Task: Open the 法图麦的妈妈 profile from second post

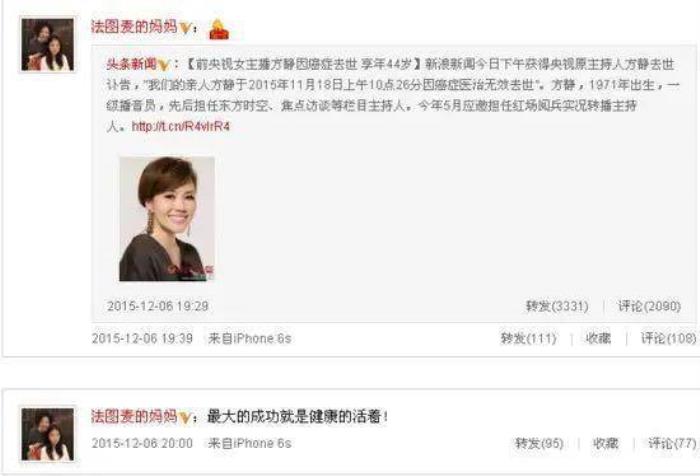Action: click(134, 416)
